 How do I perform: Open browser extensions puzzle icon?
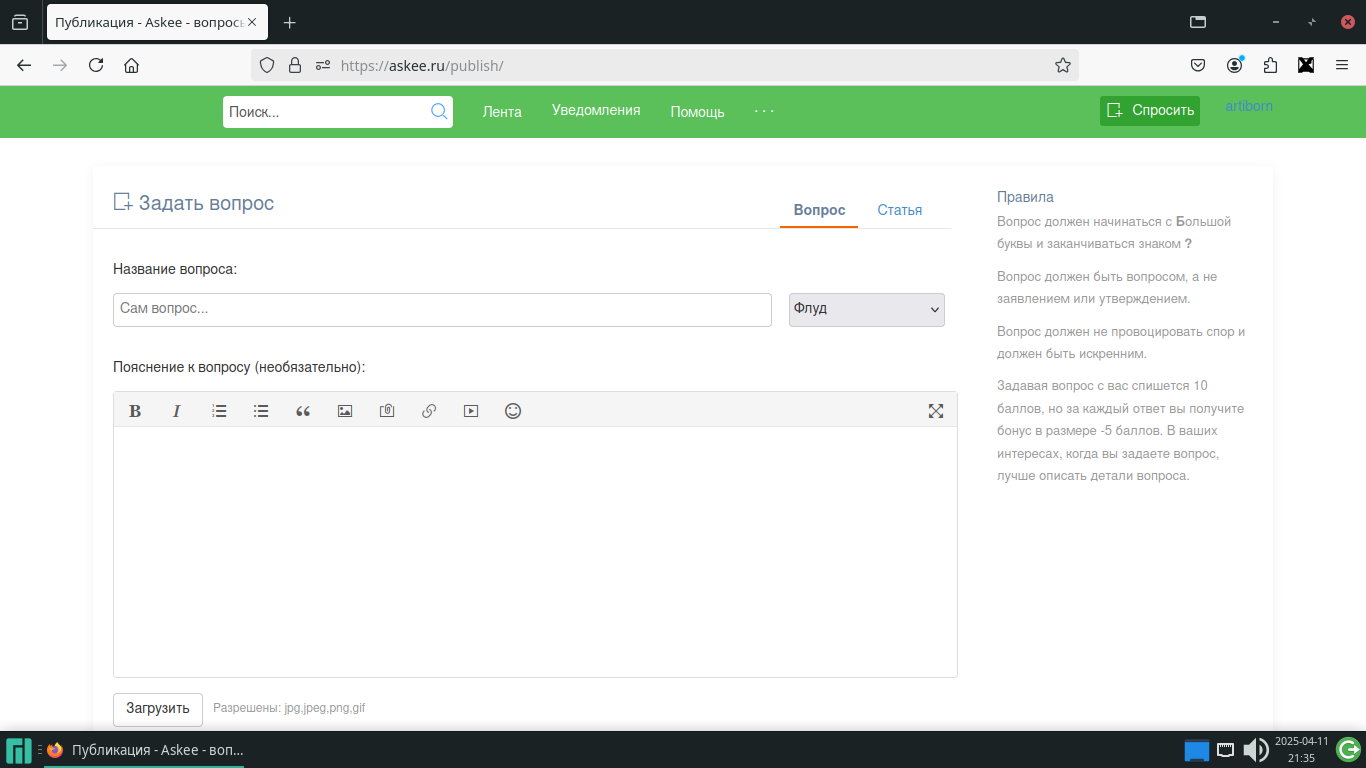[x=1270, y=65]
